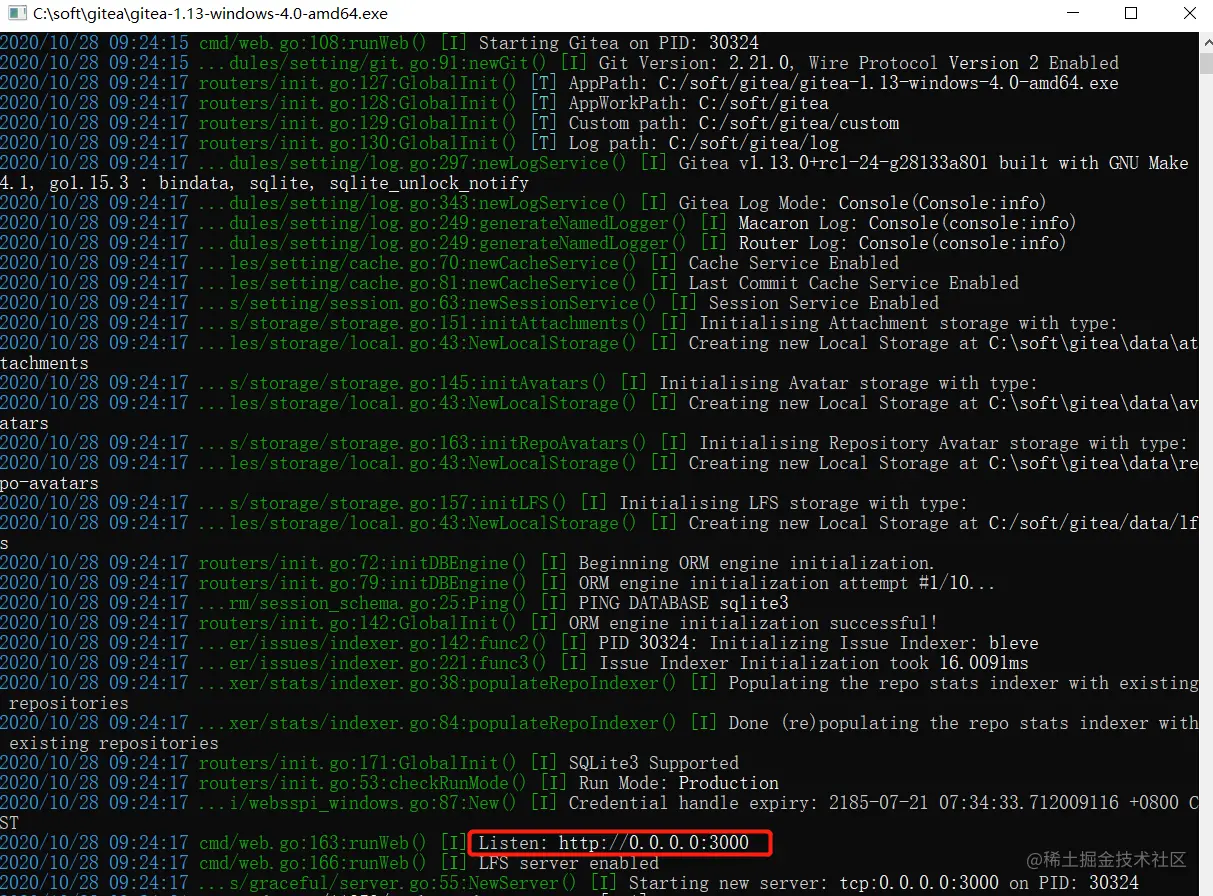Click 'Log path: C:/soft/gitea/log' text

coord(703,143)
